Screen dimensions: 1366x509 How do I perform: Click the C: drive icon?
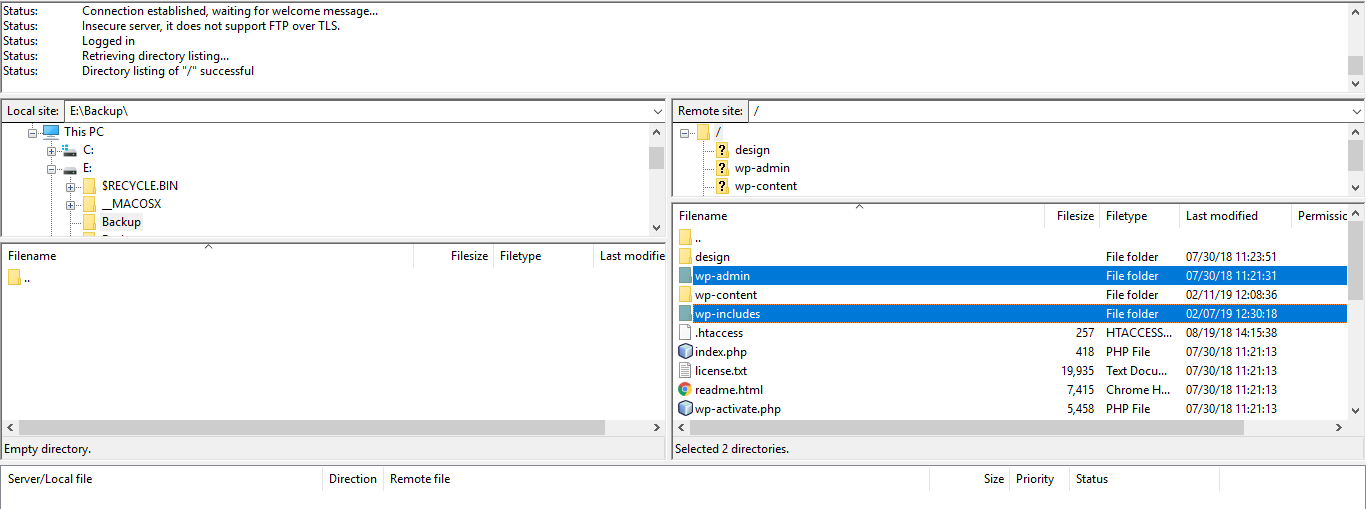69,150
